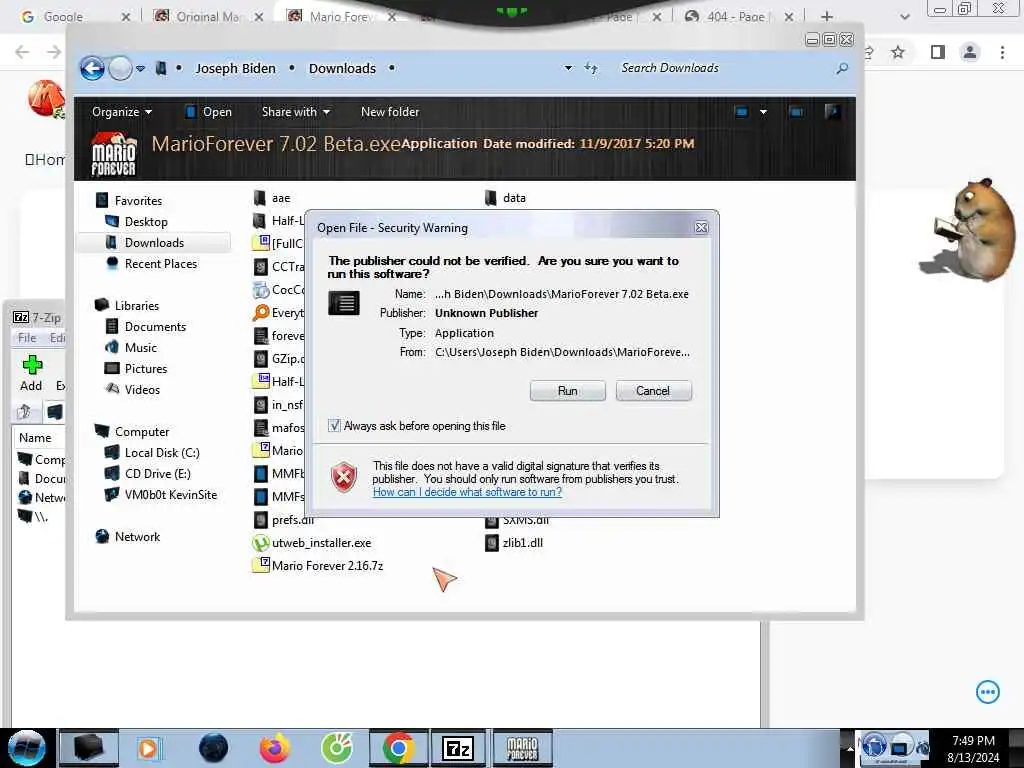
Task: Click Downloads in the address breadcrumb
Action: (x=342, y=69)
